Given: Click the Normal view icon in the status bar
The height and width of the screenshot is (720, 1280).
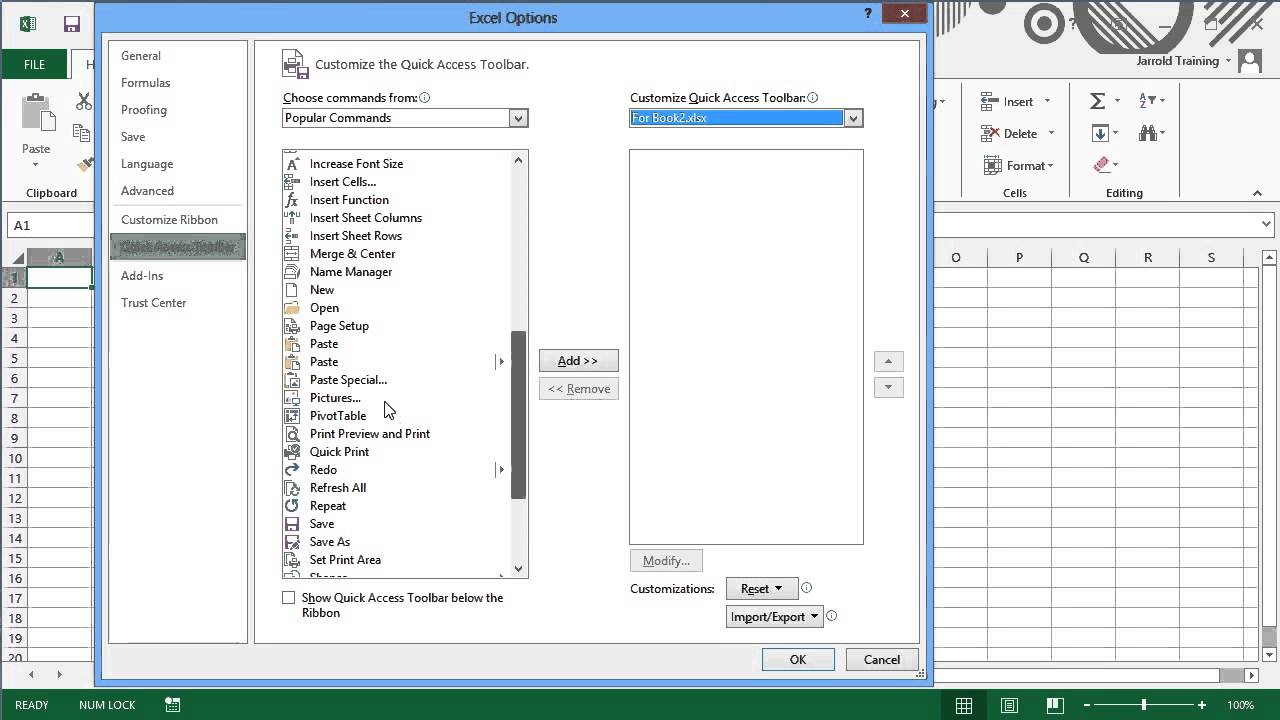Looking at the screenshot, I should coord(964,705).
